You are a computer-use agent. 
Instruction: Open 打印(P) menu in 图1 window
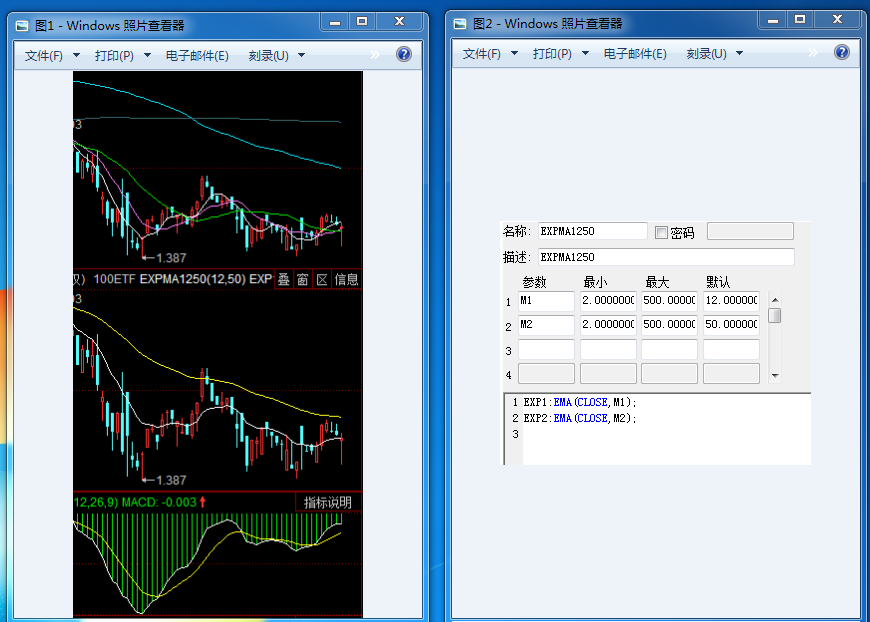[x=114, y=55]
